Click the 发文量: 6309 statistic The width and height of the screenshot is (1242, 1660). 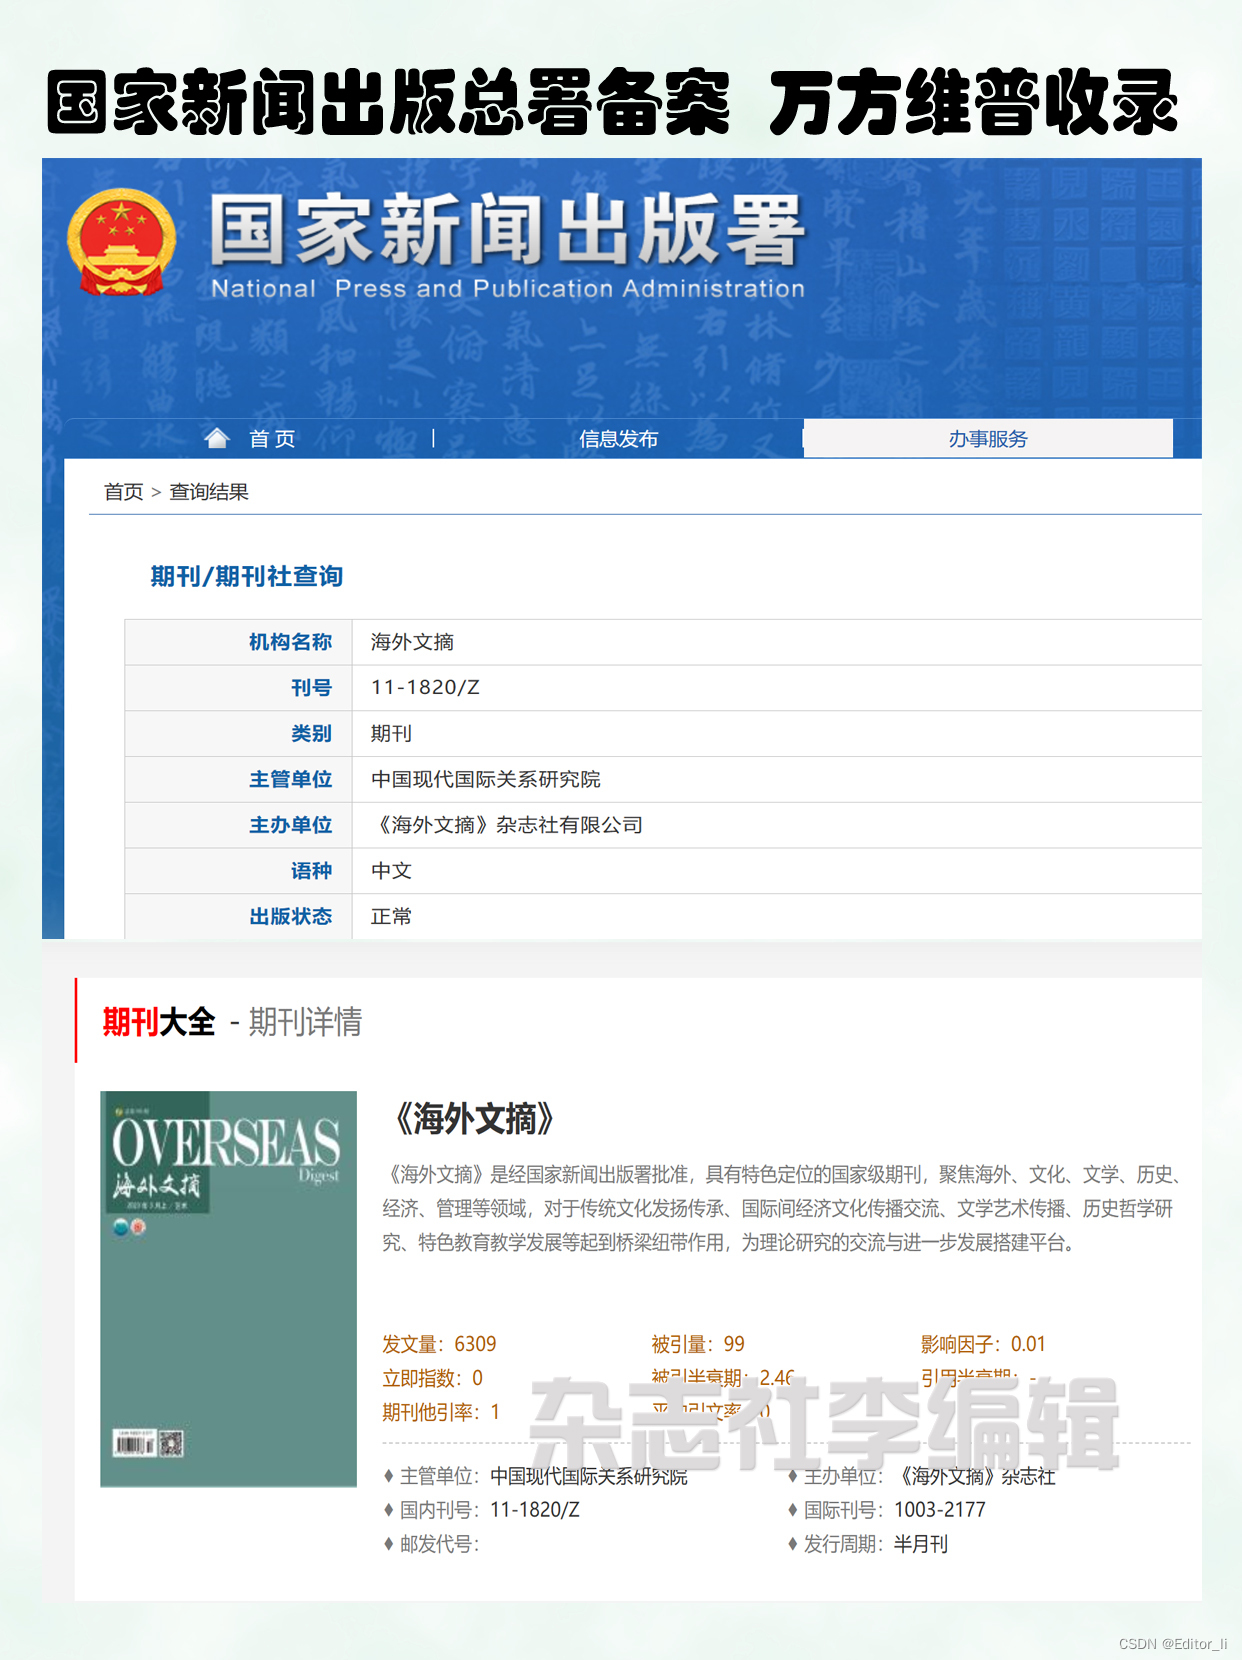[x=439, y=1344]
